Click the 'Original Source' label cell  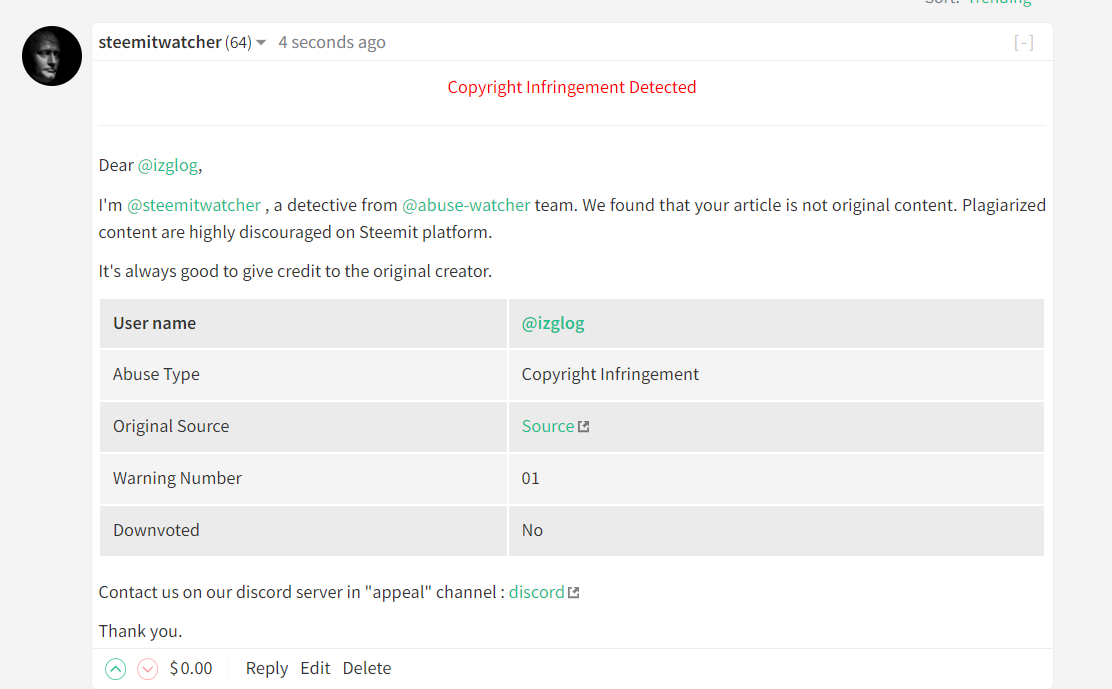(304, 427)
